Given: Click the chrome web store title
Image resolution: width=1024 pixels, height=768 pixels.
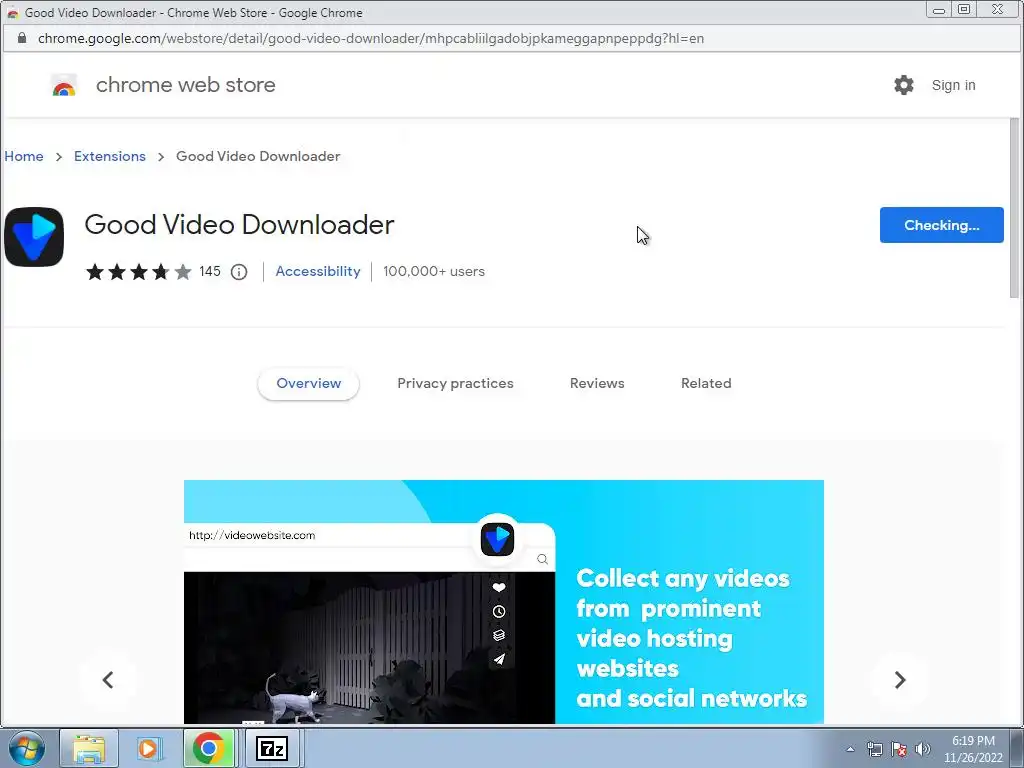Looking at the screenshot, I should click(185, 85).
